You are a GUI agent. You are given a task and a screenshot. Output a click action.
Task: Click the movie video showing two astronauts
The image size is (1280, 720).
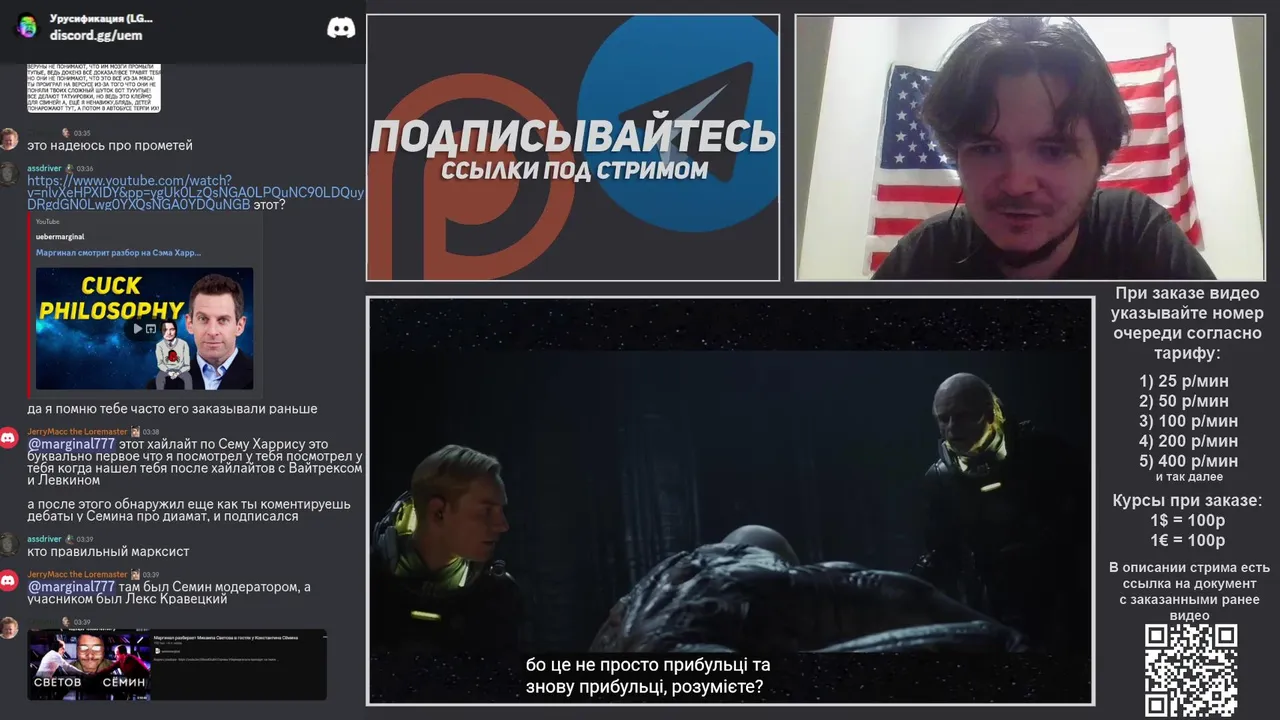pyautogui.click(x=730, y=500)
